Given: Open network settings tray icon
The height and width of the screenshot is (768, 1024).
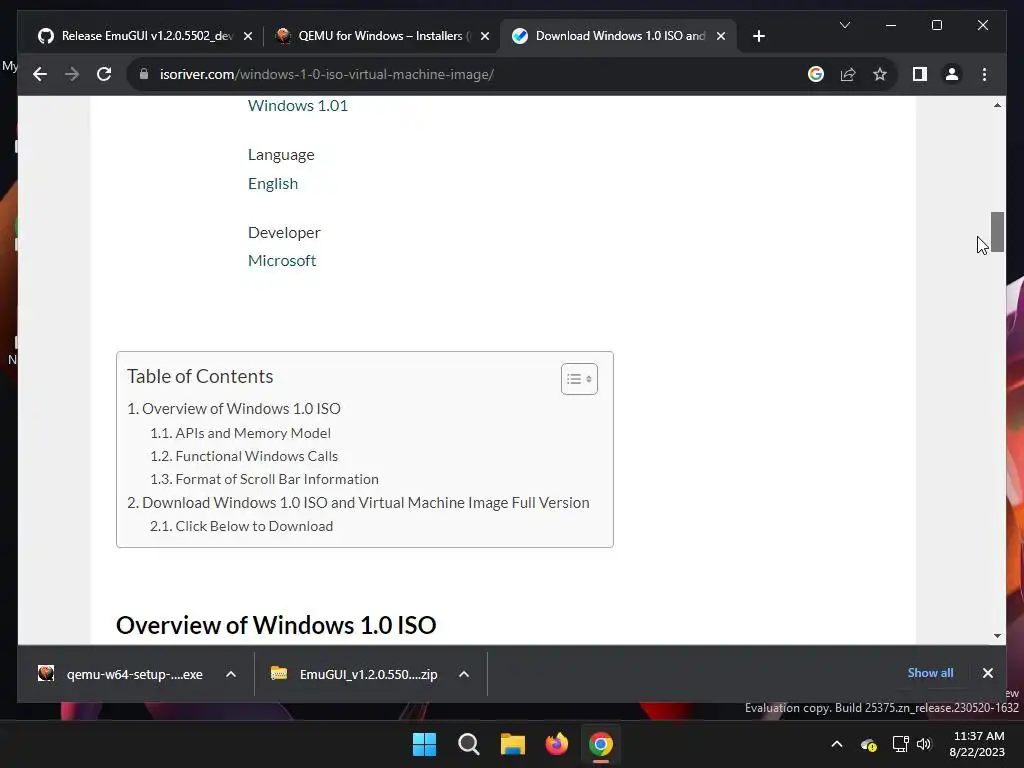Looking at the screenshot, I should 901,744.
